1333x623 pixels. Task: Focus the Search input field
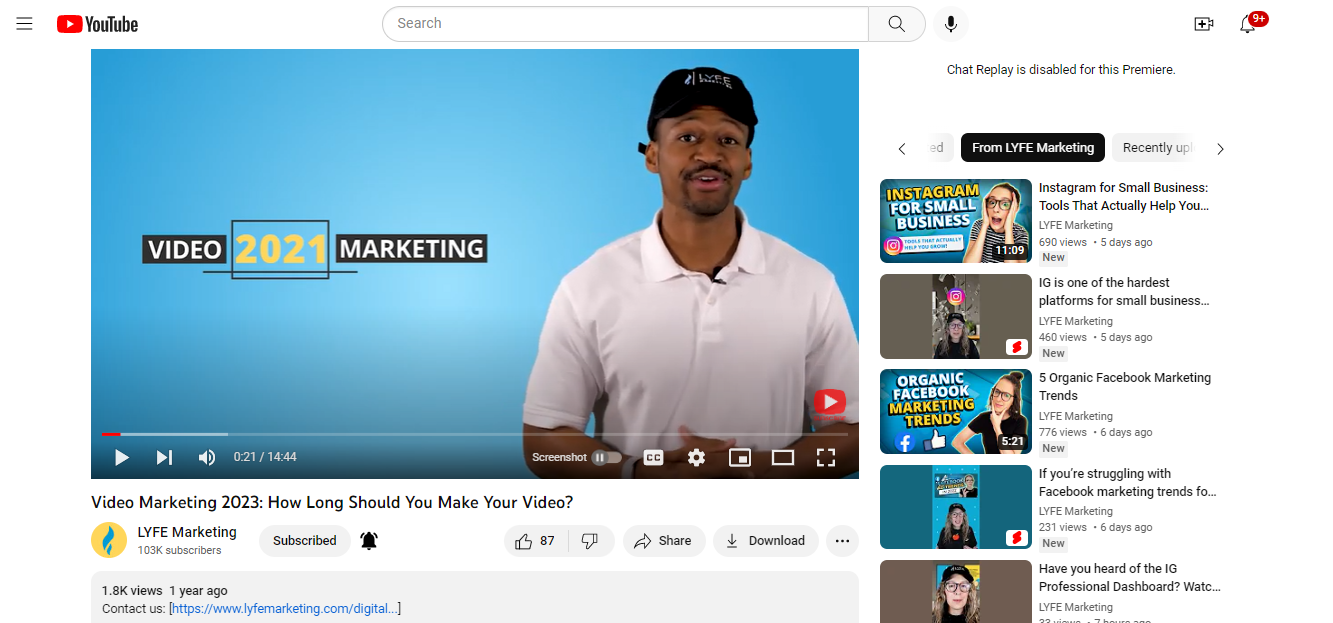point(626,24)
